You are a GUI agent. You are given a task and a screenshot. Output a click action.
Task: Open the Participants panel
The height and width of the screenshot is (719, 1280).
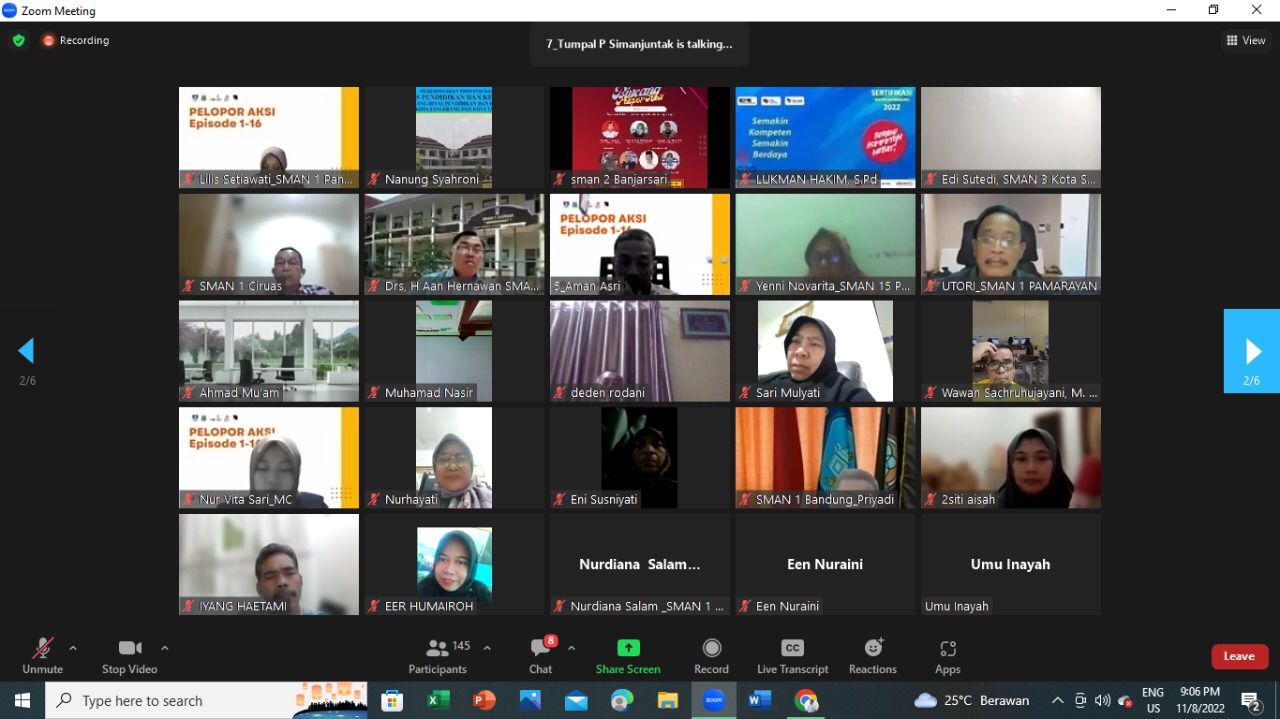[x=437, y=656]
